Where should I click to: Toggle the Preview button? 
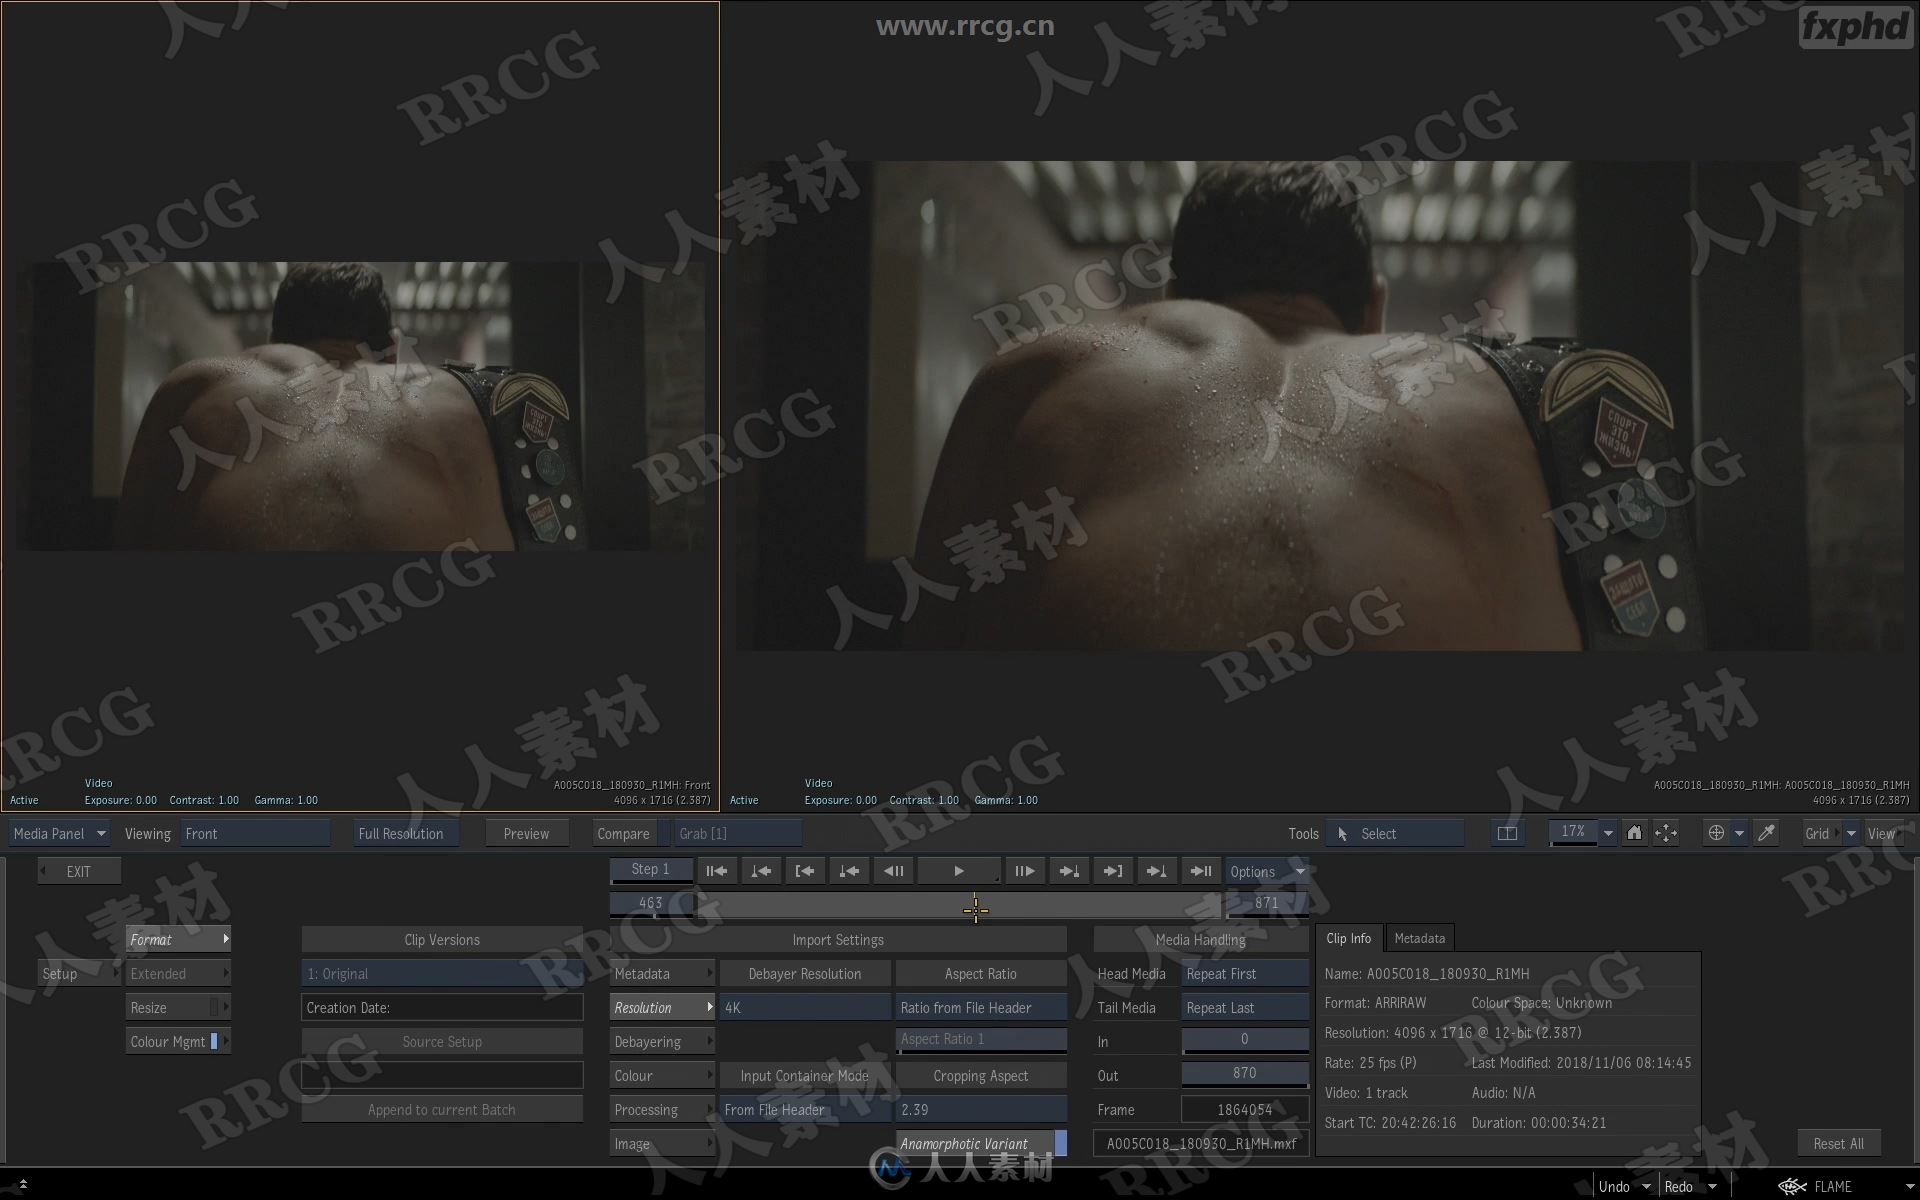[x=527, y=833]
